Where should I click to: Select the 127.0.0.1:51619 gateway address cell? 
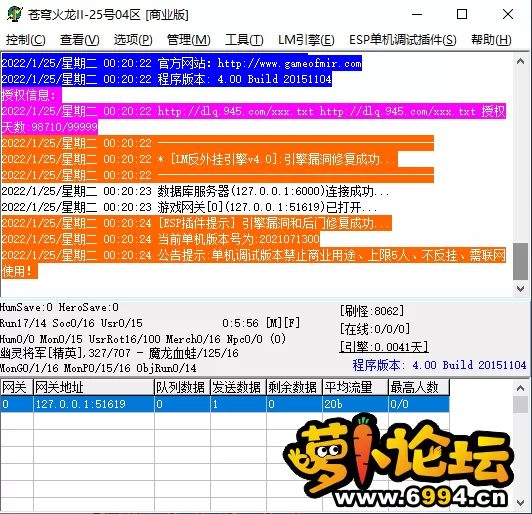pos(94,404)
